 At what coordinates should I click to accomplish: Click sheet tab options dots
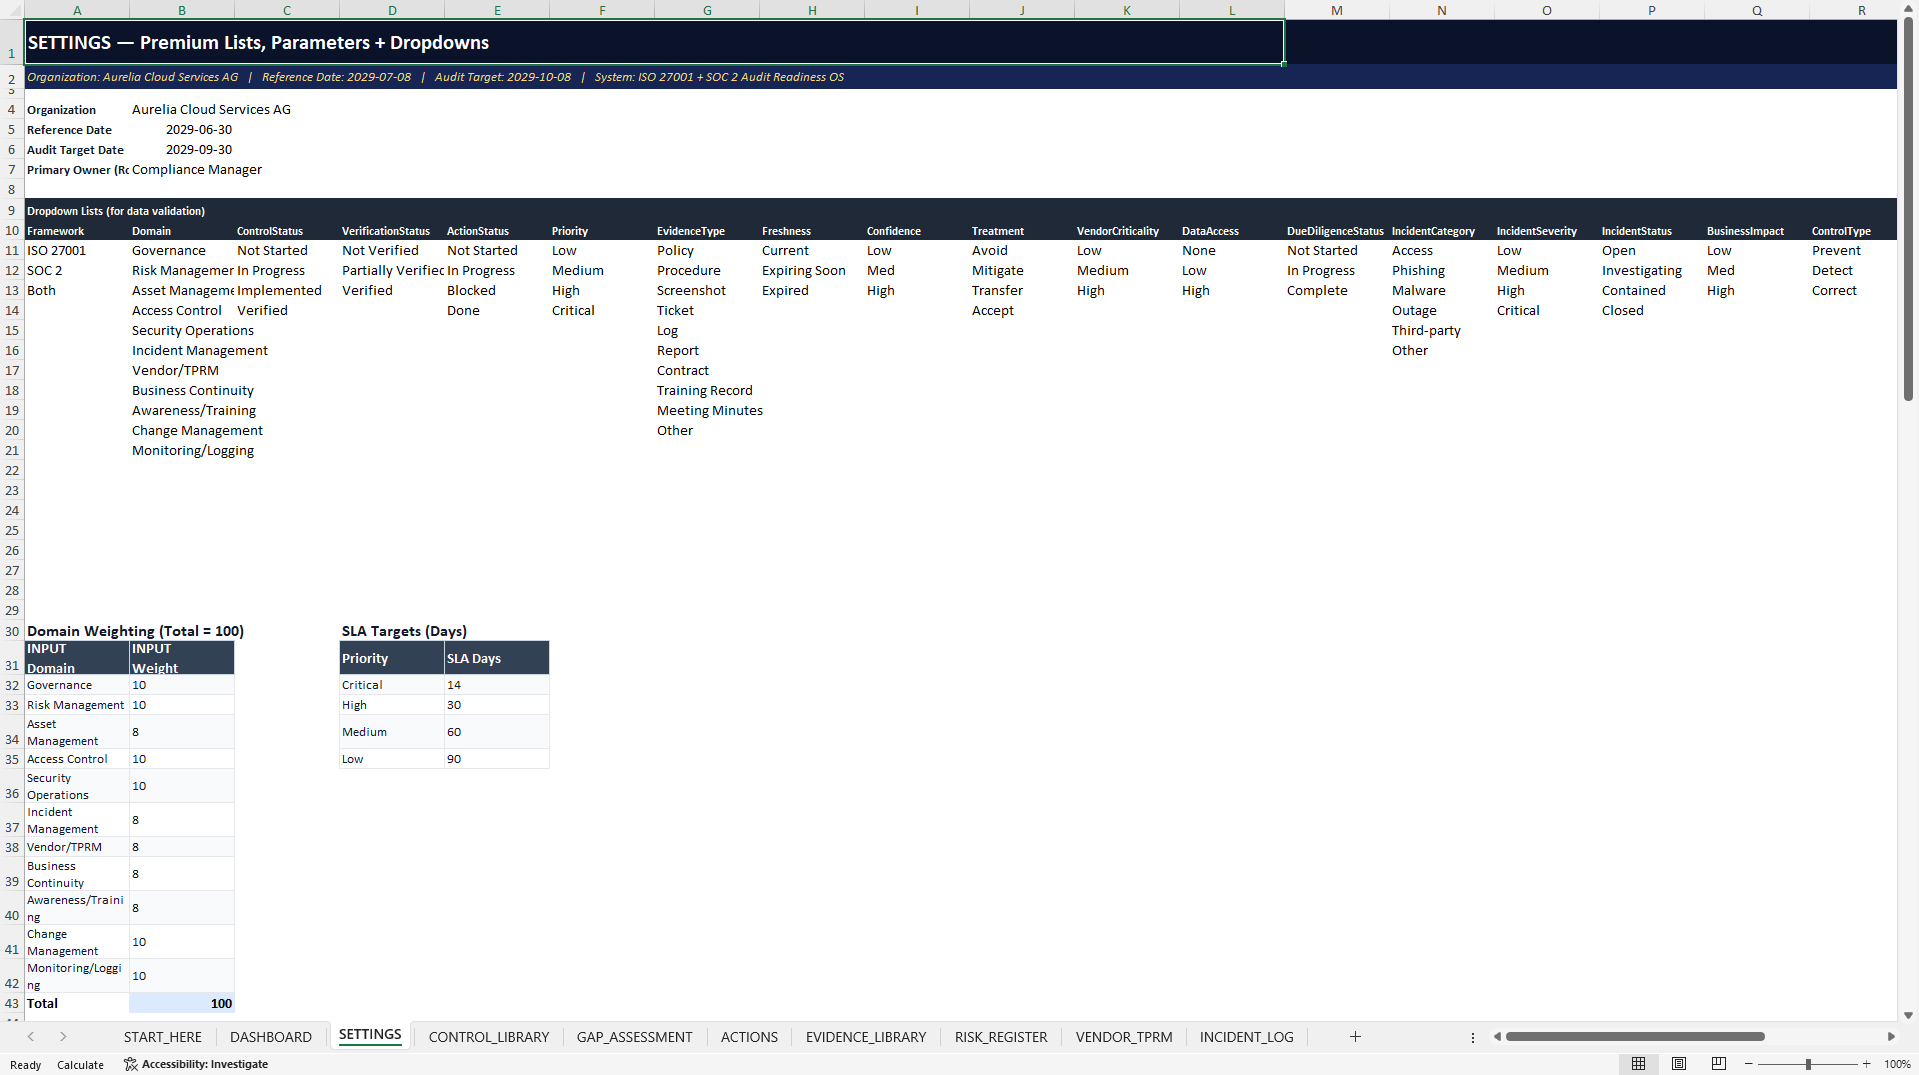[1473, 1037]
